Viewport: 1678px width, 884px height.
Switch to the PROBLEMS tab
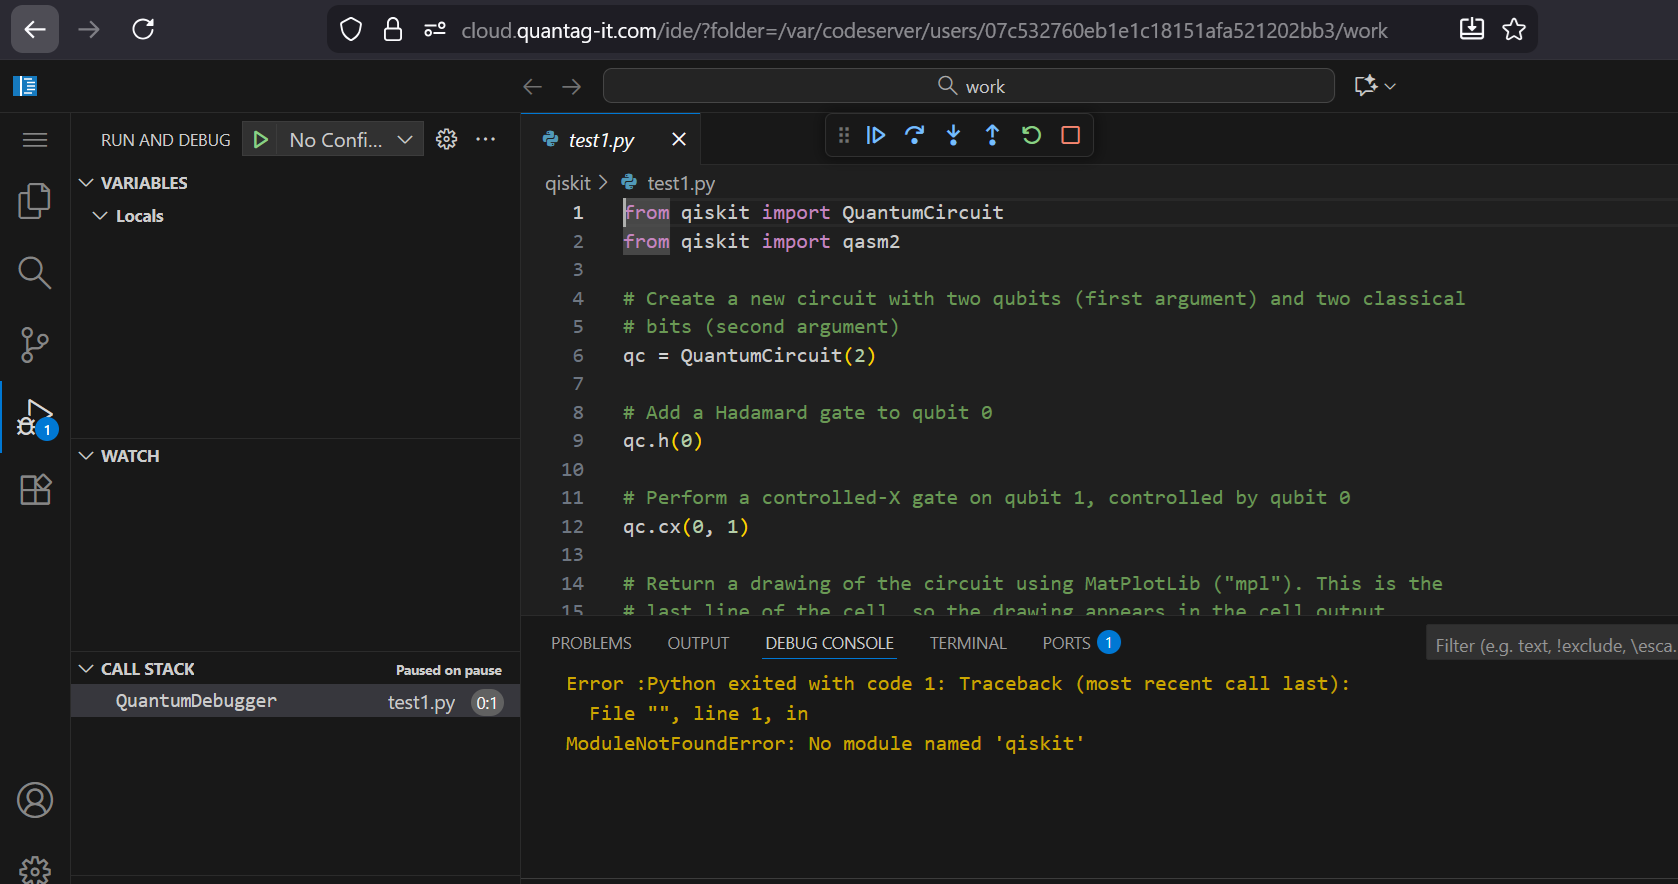click(591, 643)
